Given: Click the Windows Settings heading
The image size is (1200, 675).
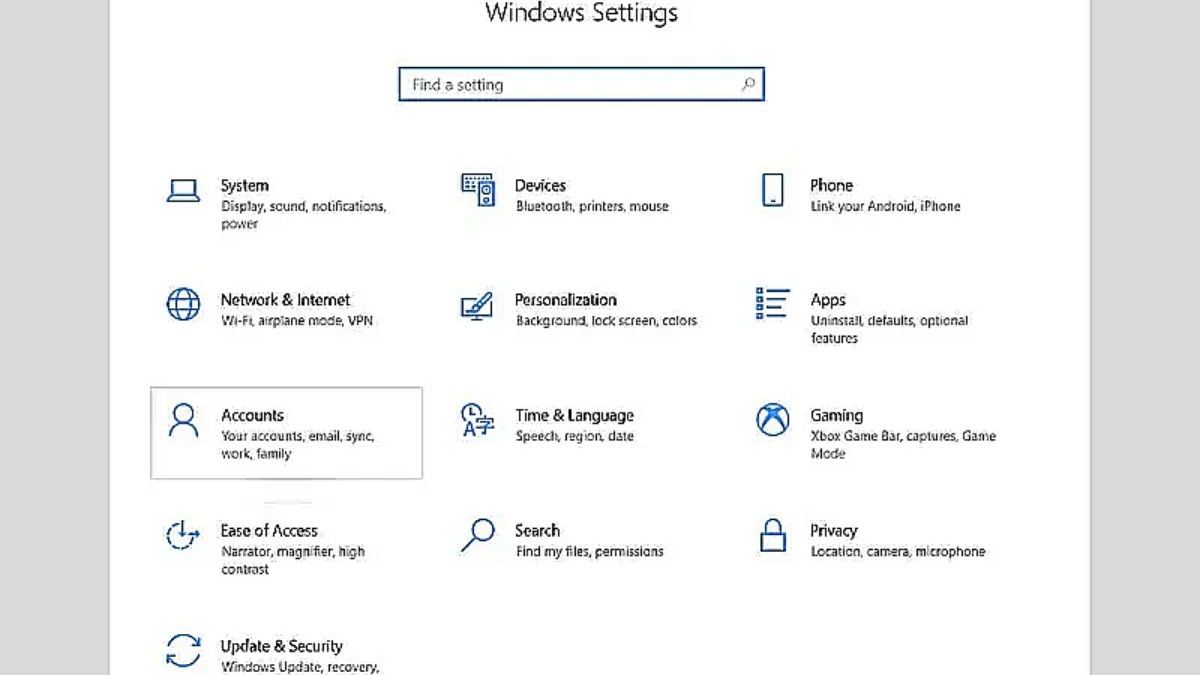Looking at the screenshot, I should tap(581, 14).
